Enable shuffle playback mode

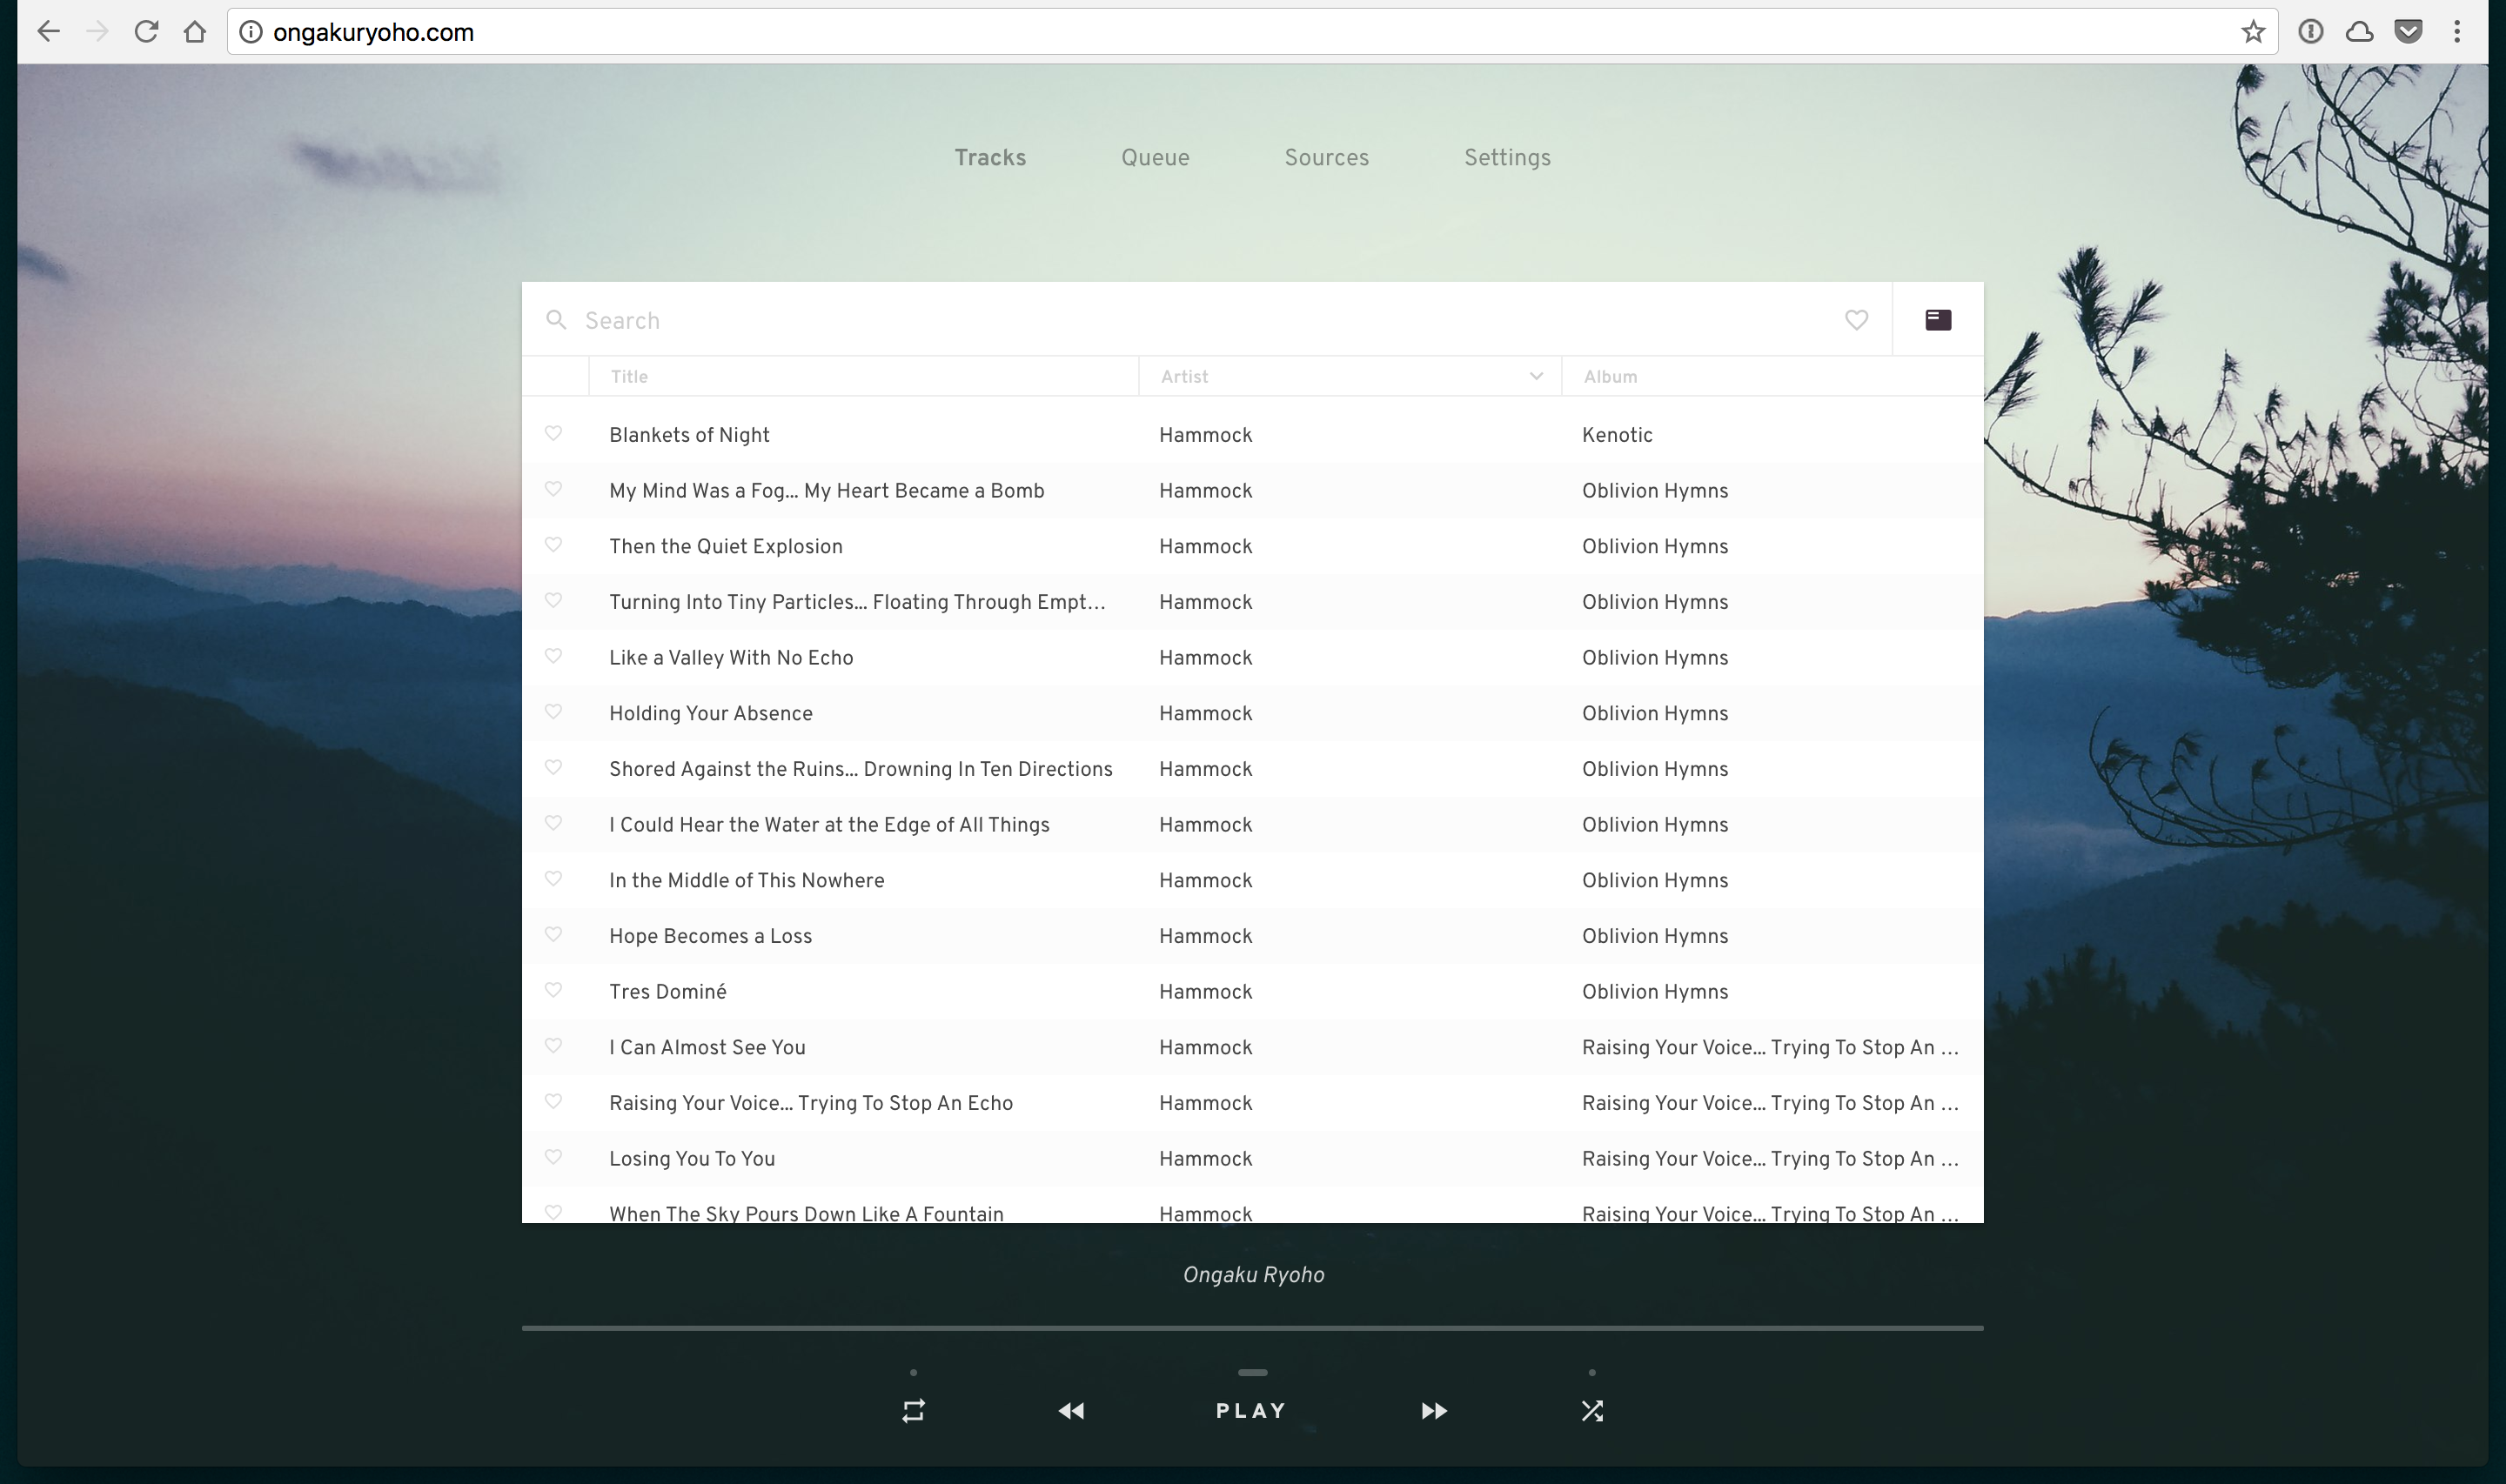tap(1592, 1410)
